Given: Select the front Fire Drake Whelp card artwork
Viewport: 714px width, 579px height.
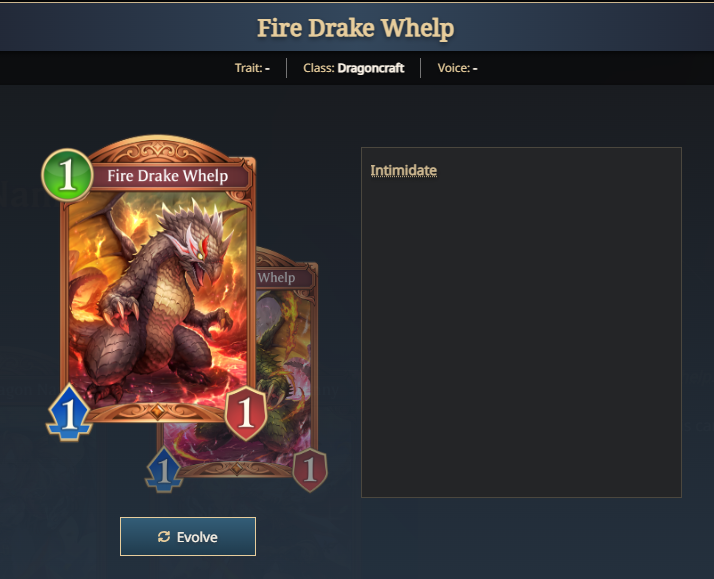Looking at the screenshot, I should tap(158, 298).
